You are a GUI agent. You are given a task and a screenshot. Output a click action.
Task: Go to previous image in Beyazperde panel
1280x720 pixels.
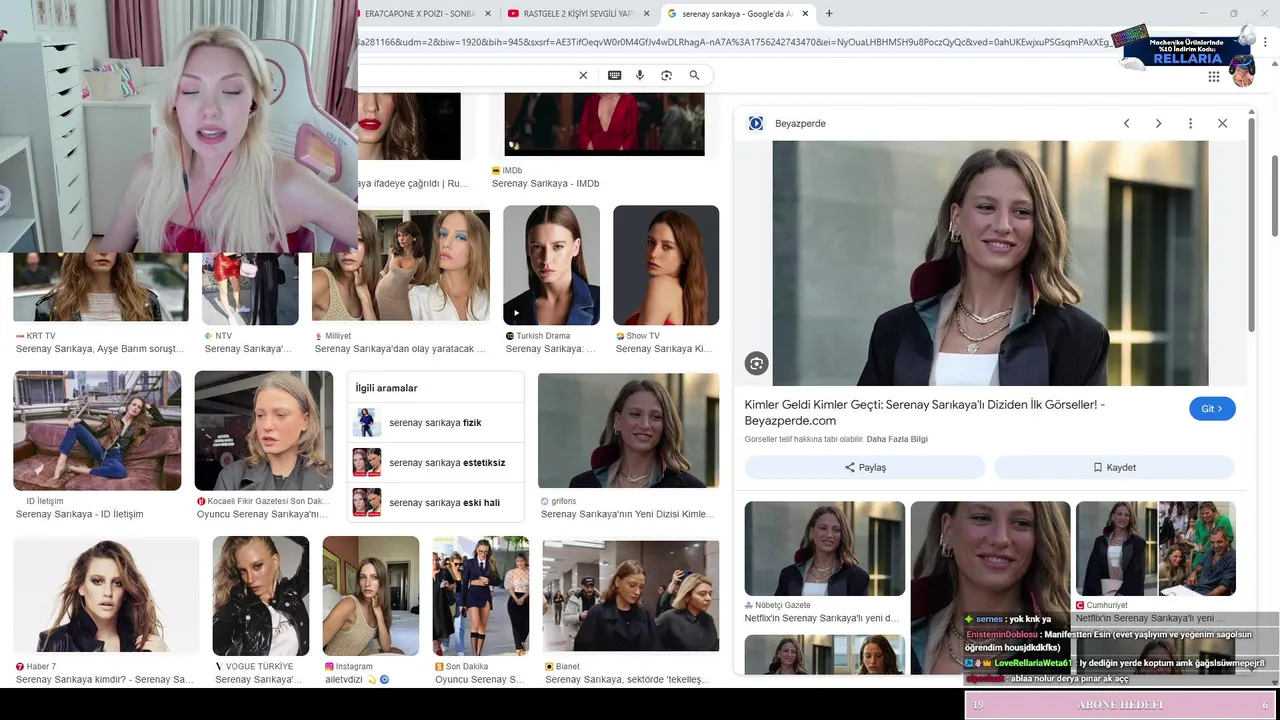pyautogui.click(x=1126, y=123)
